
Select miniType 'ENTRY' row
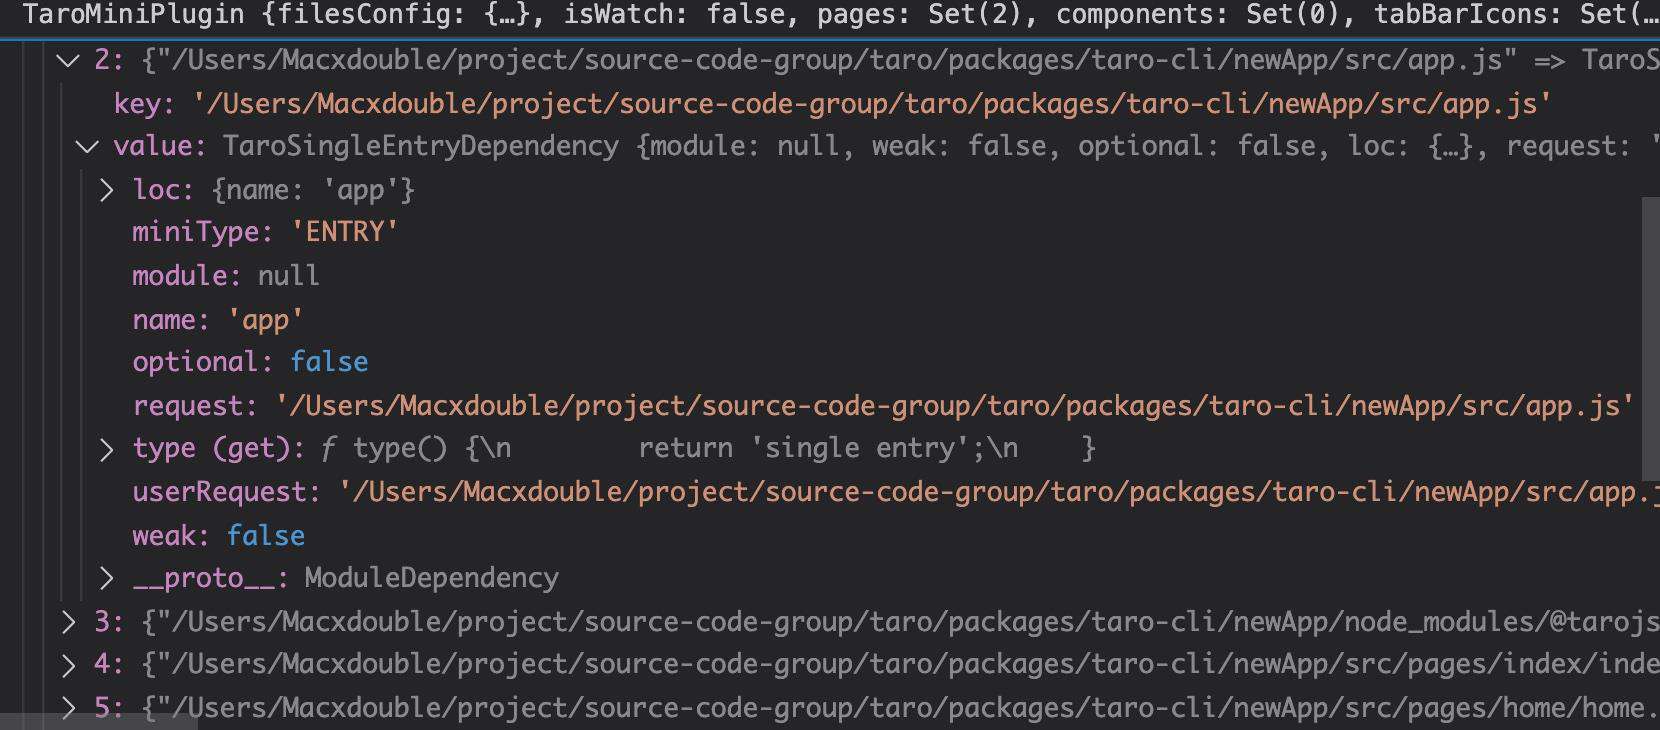coord(265,232)
